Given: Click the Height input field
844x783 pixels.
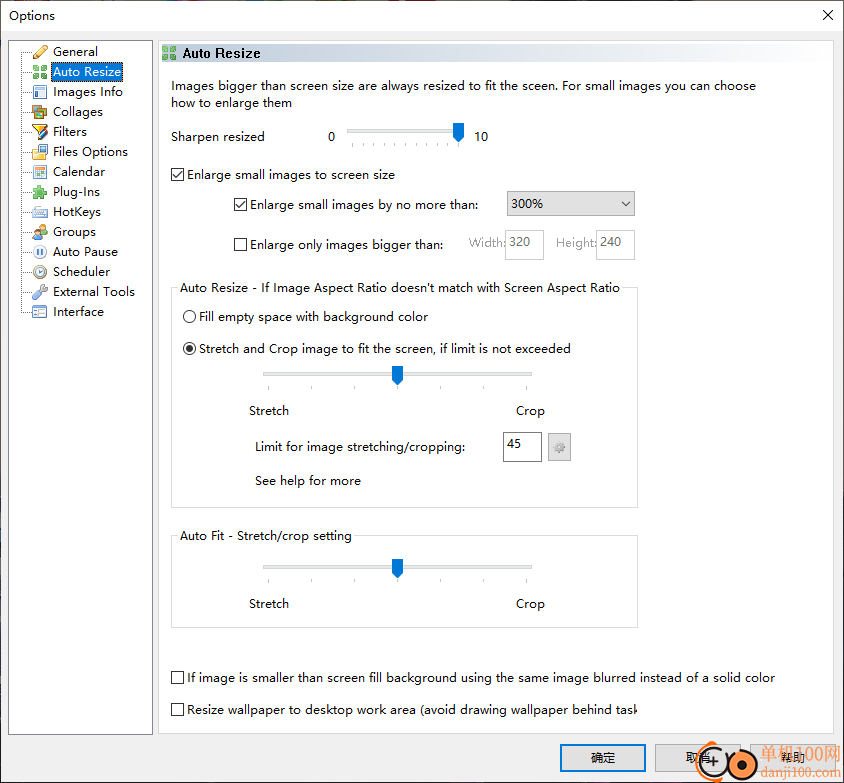Looking at the screenshot, I should point(615,245).
